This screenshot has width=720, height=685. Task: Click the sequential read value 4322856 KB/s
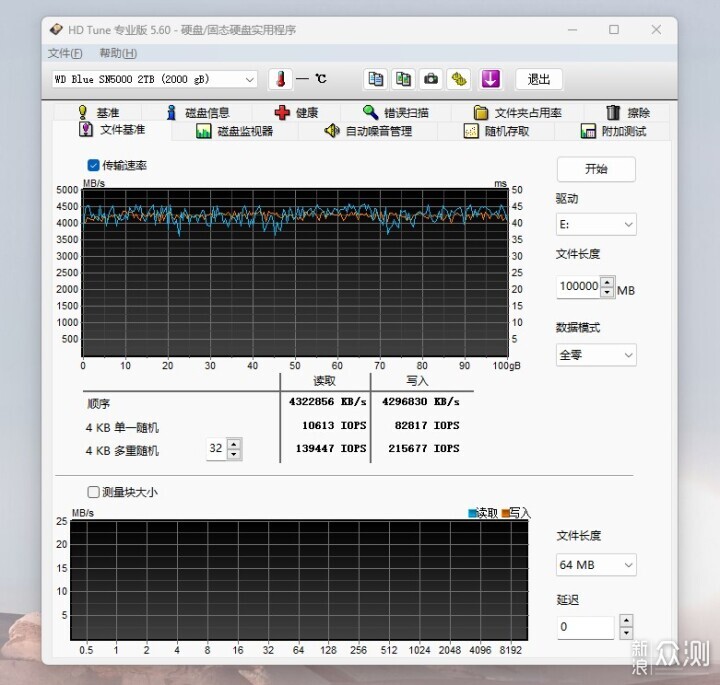(327, 402)
